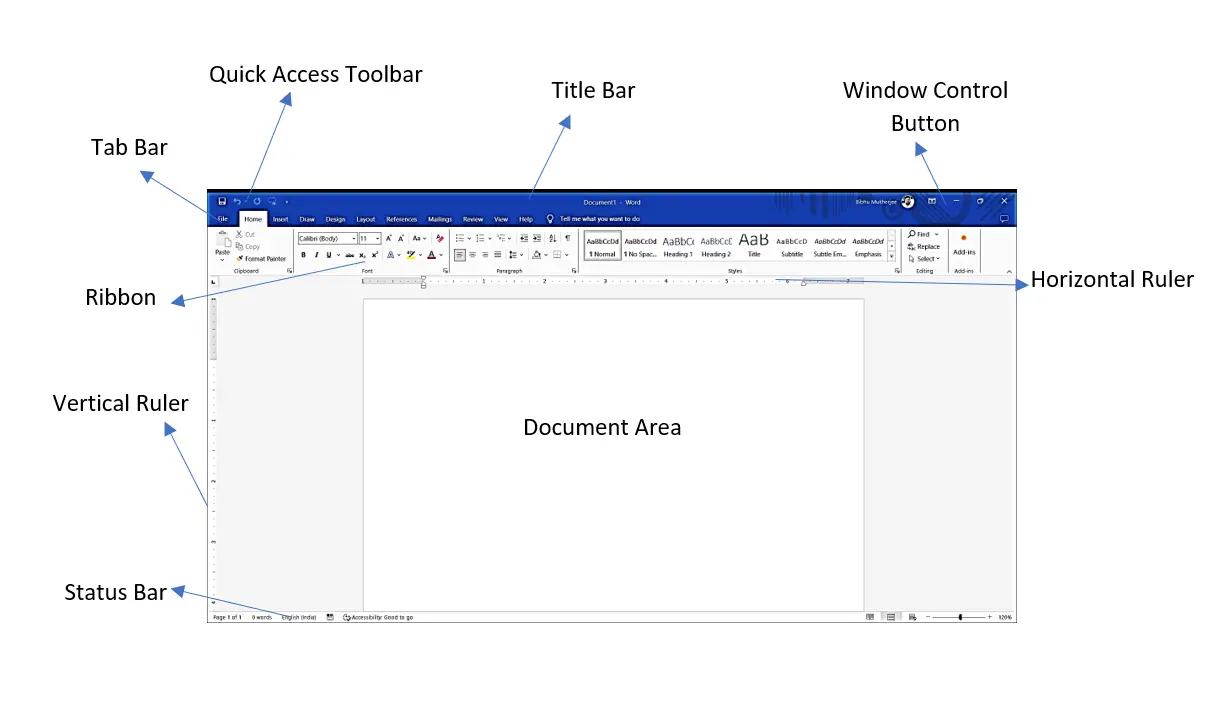The width and height of the screenshot is (1226, 706).
Task: Click the Comments speech bubble icon
Action: [1004, 219]
